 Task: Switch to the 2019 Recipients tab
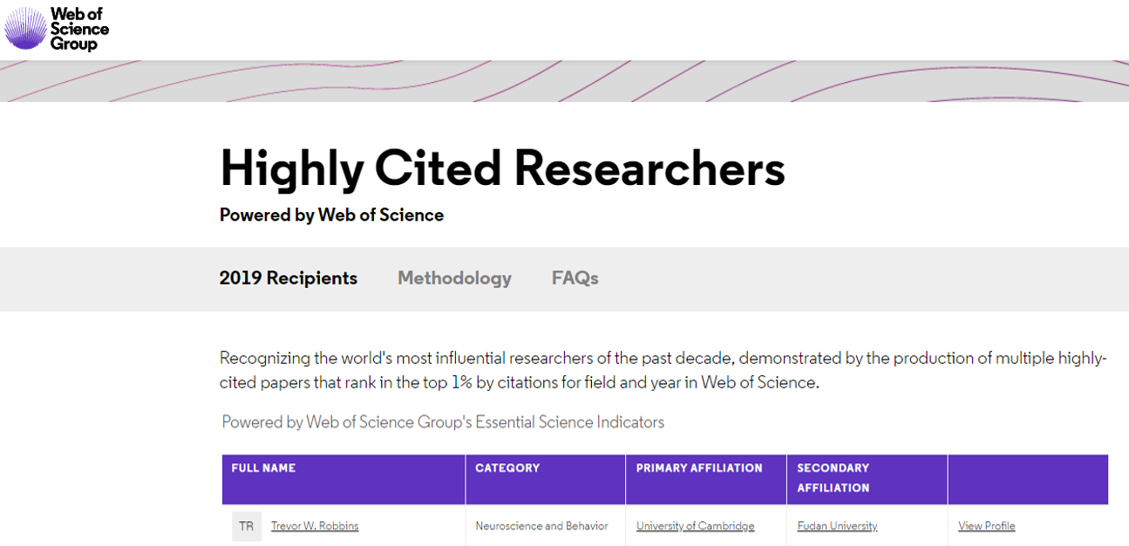(x=288, y=278)
